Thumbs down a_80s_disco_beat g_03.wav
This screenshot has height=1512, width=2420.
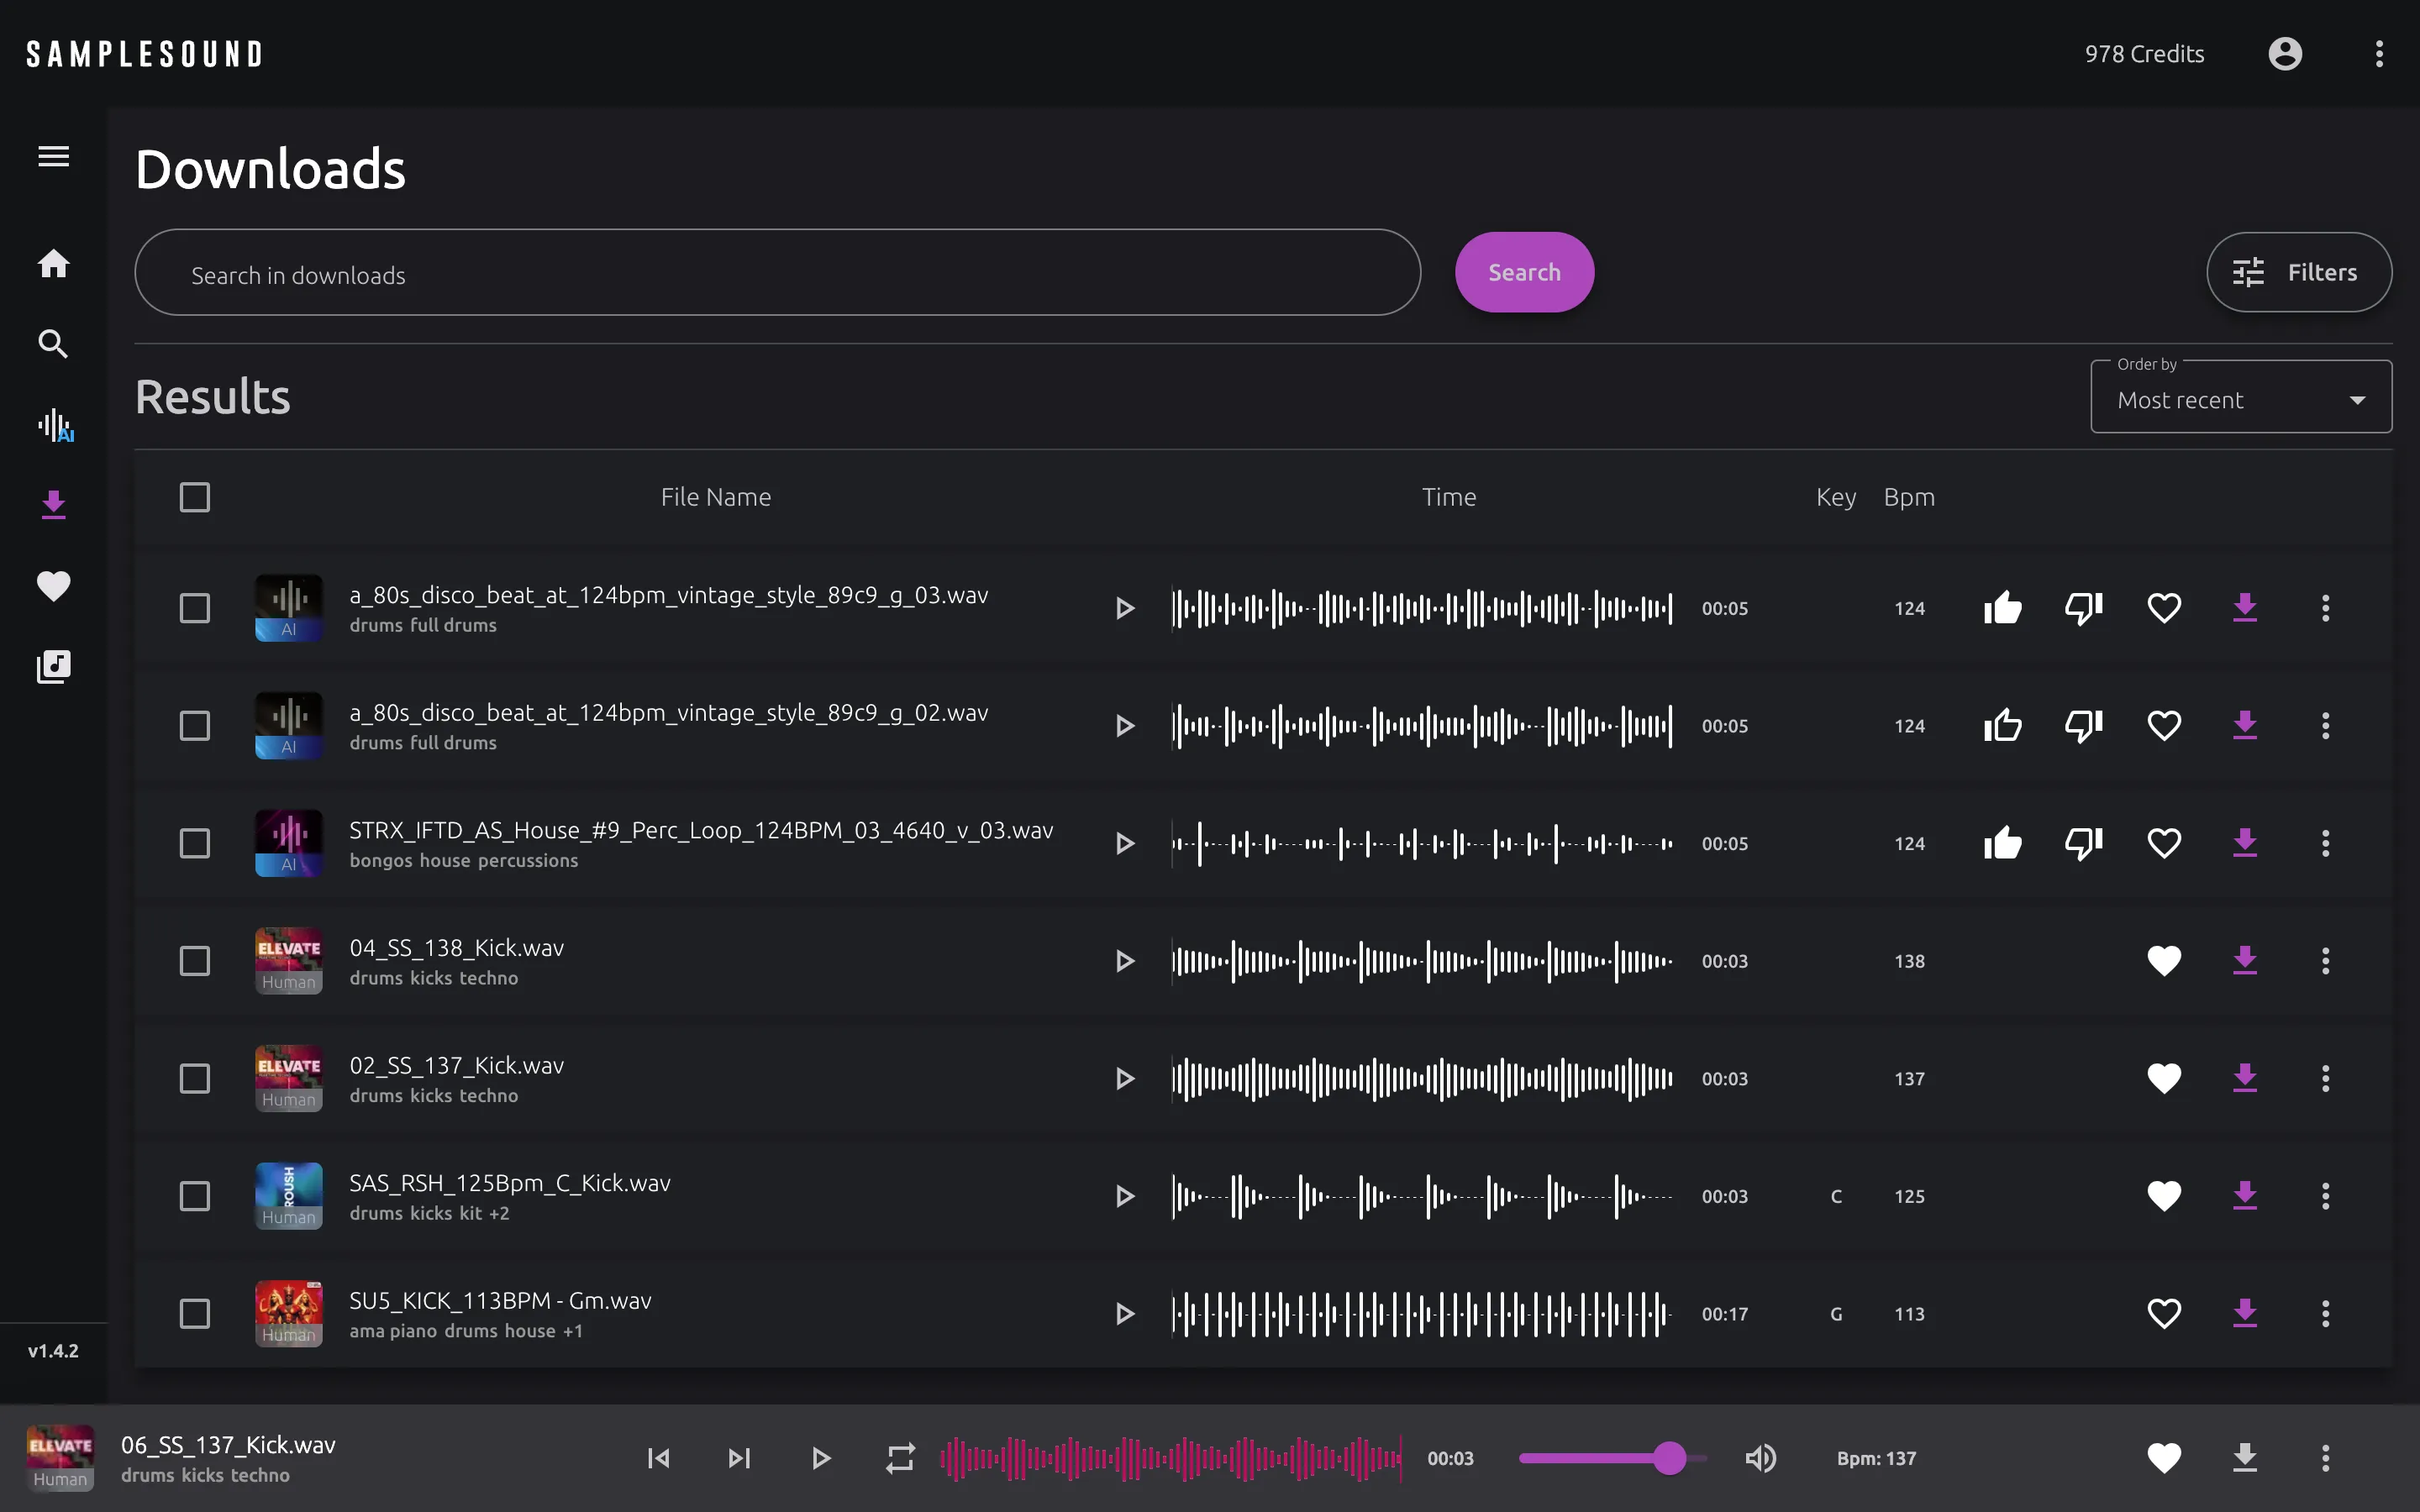click(2084, 608)
